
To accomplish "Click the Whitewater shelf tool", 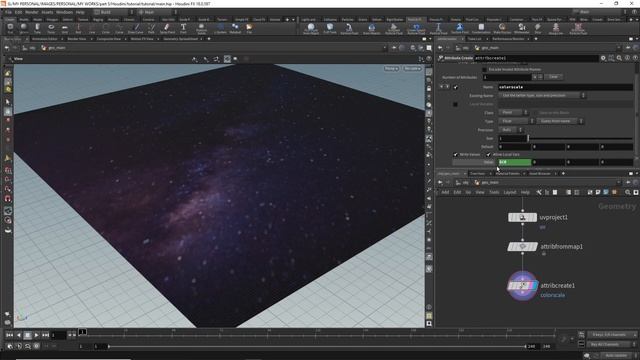I will [x=522, y=28].
